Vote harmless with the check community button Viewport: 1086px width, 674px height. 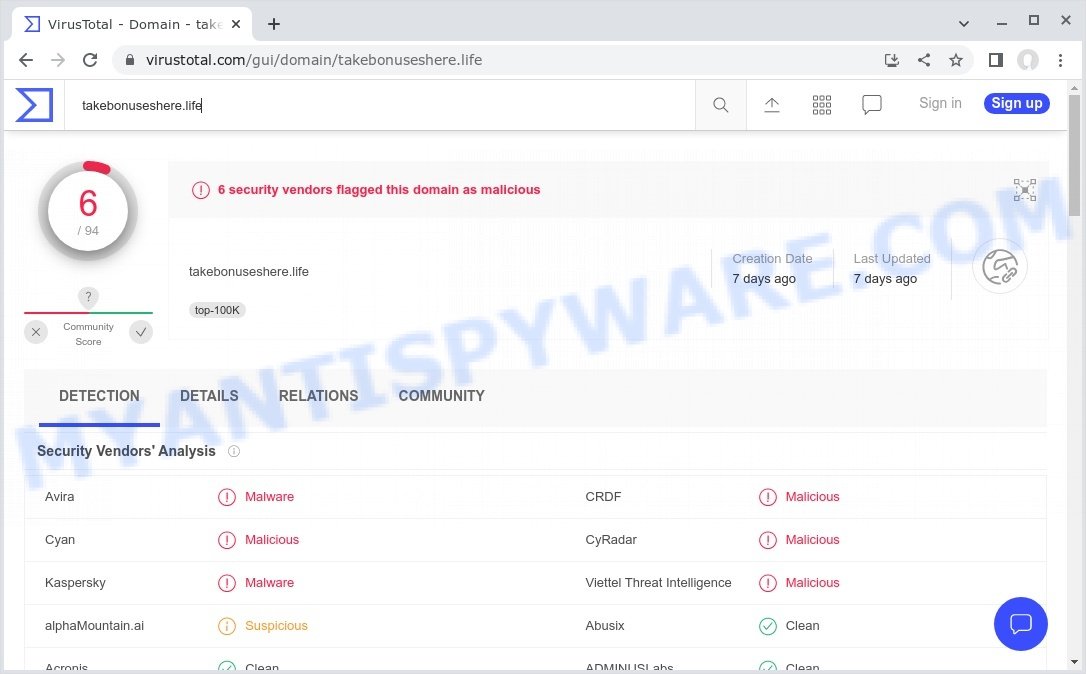pyautogui.click(x=141, y=332)
